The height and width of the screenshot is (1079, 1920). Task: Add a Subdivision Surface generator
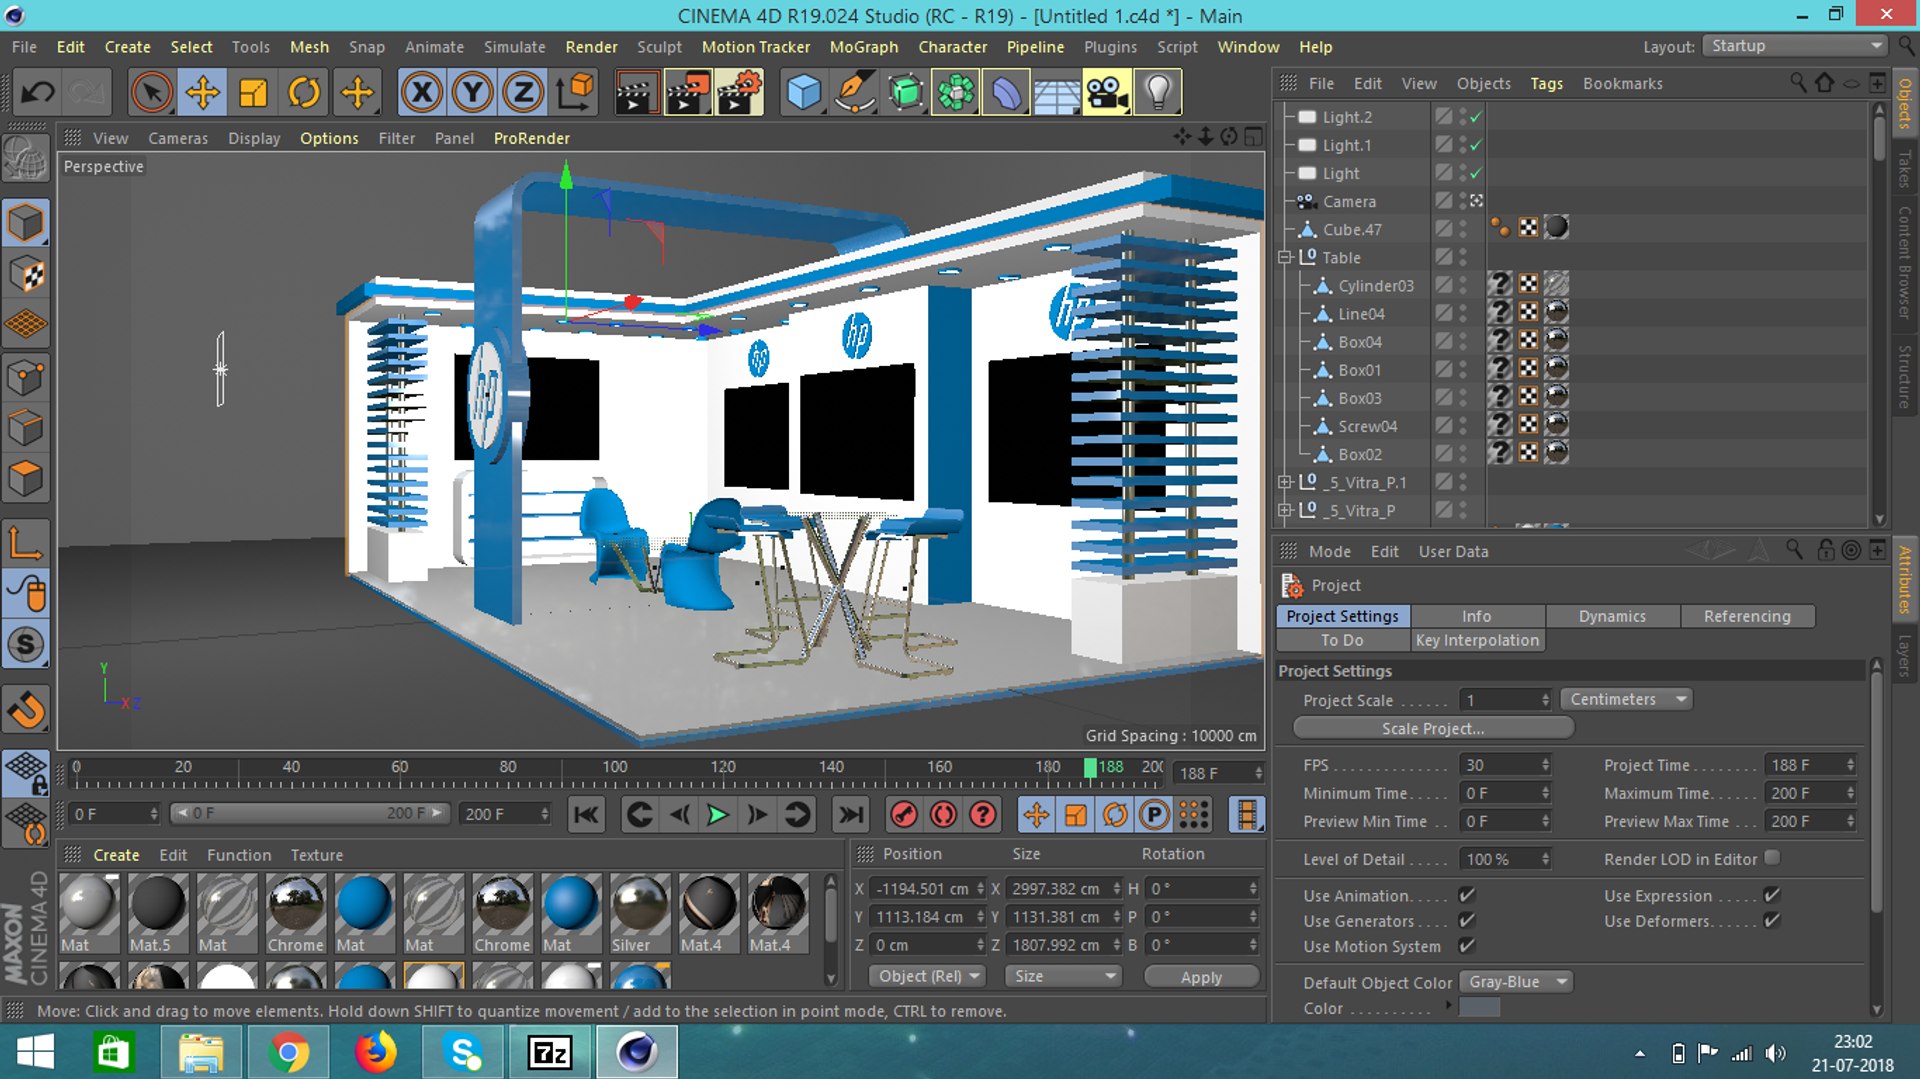(x=906, y=93)
